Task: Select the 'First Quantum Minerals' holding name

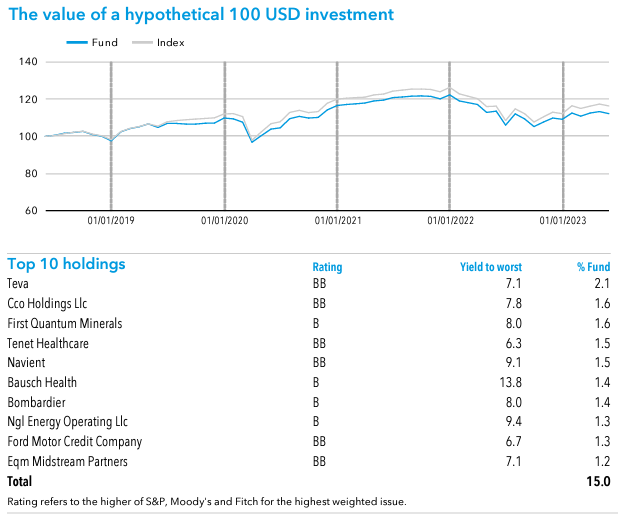Action: [x=65, y=323]
